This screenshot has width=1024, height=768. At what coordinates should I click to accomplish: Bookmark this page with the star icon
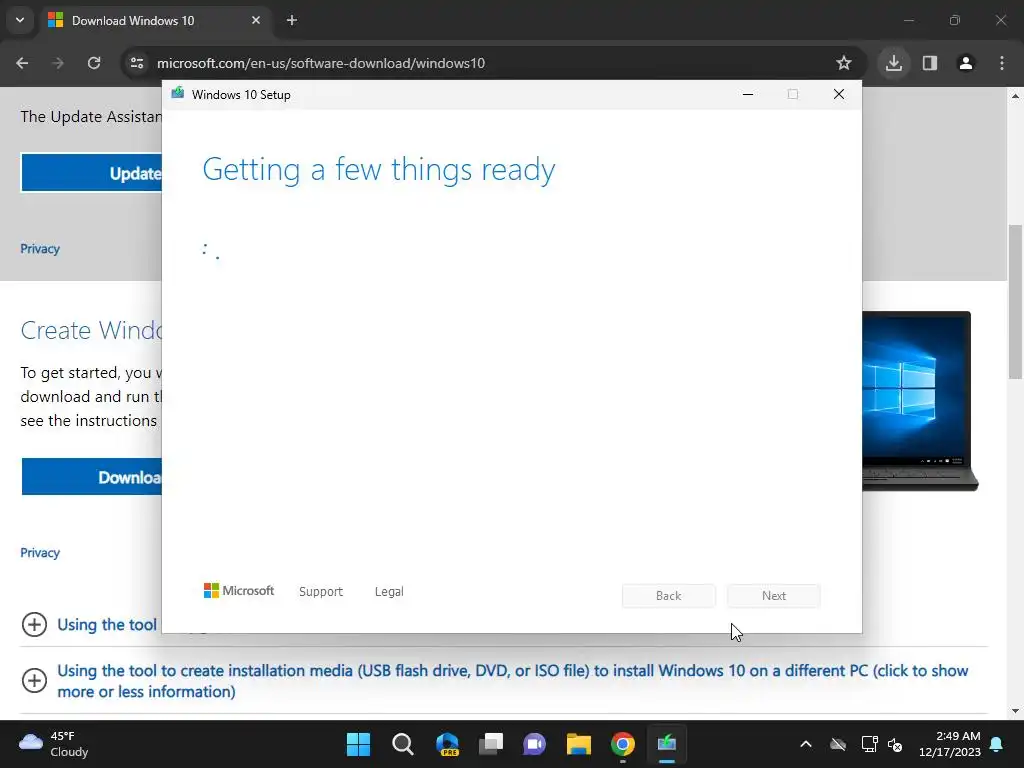(x=844, y=63)
